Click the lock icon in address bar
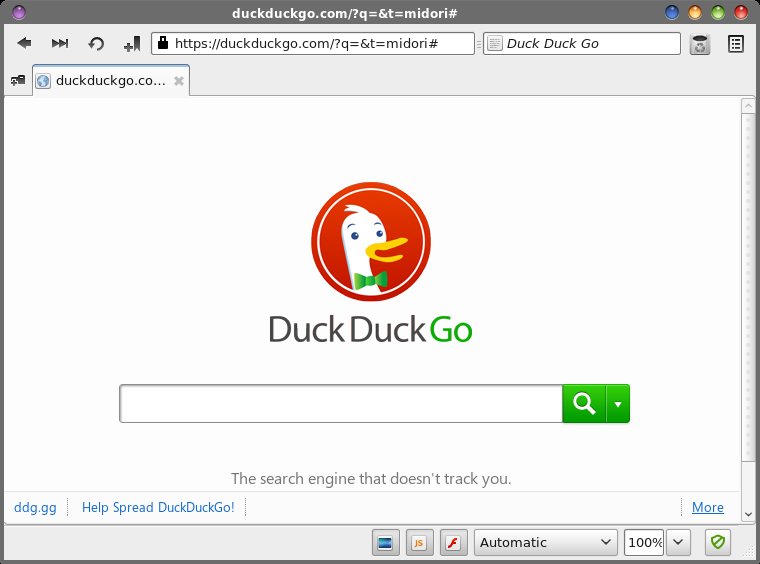The width and height of the screenshot is (760, 564). (163, 43)
